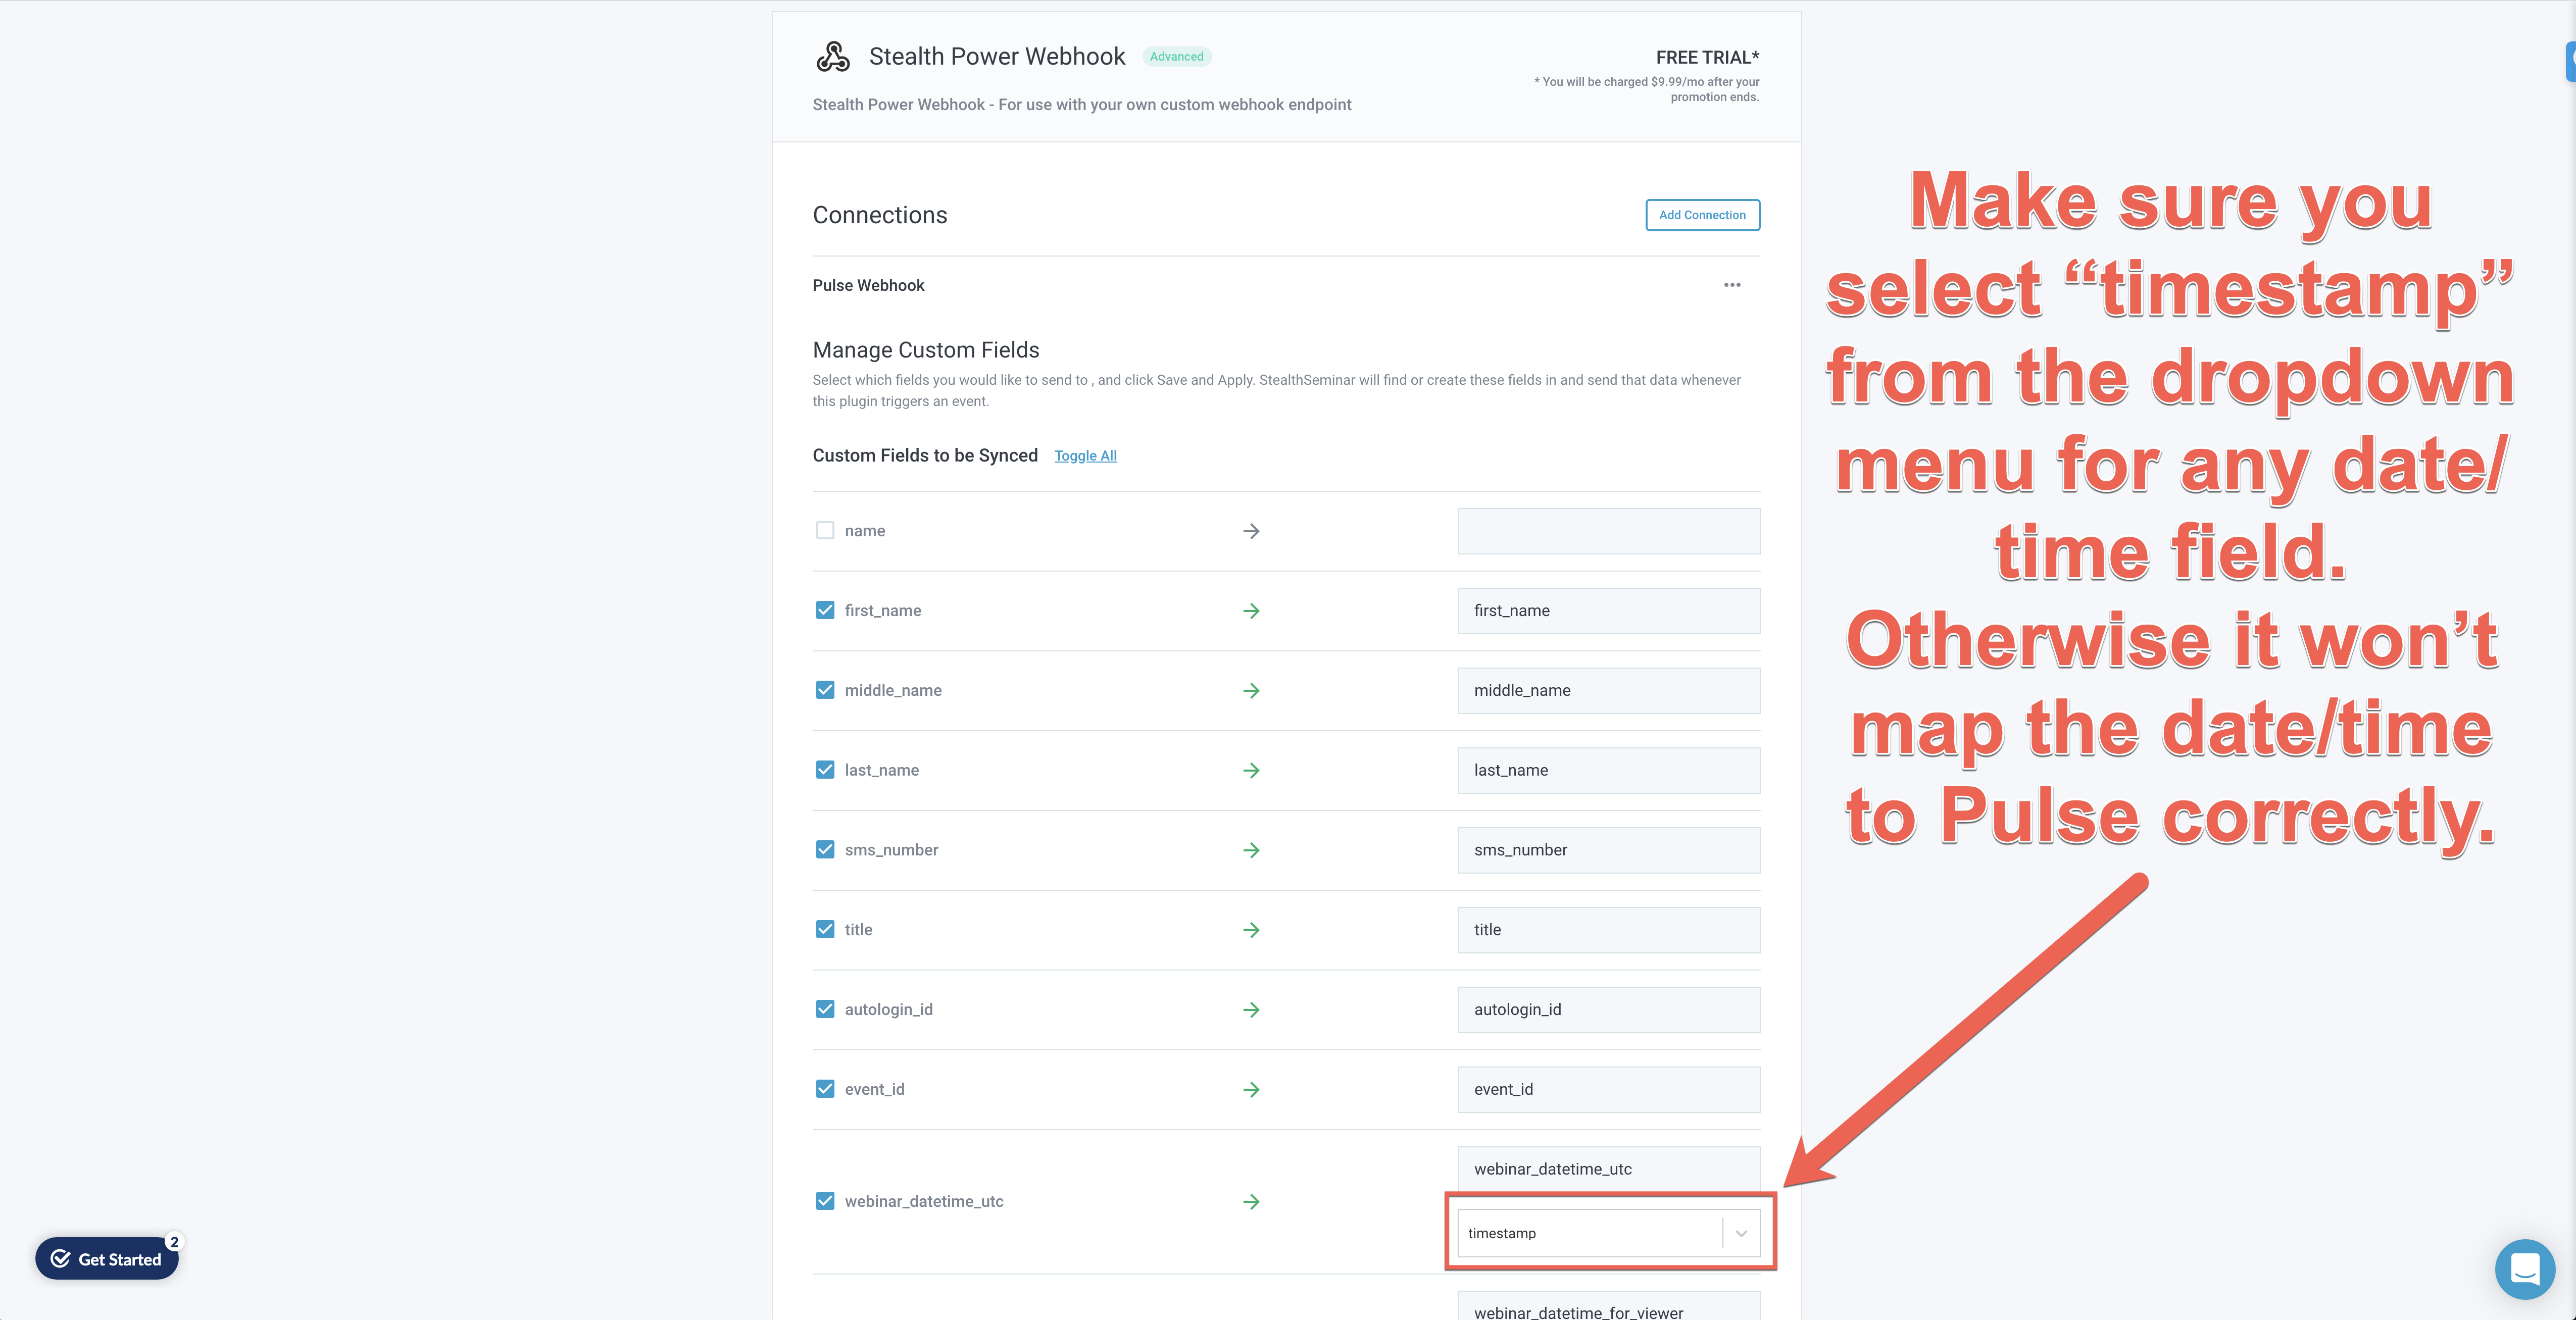Click the arrow icon in the last_name row
The width and height of the screenshot is (2576, 1320).
[x=1251, y=771]
